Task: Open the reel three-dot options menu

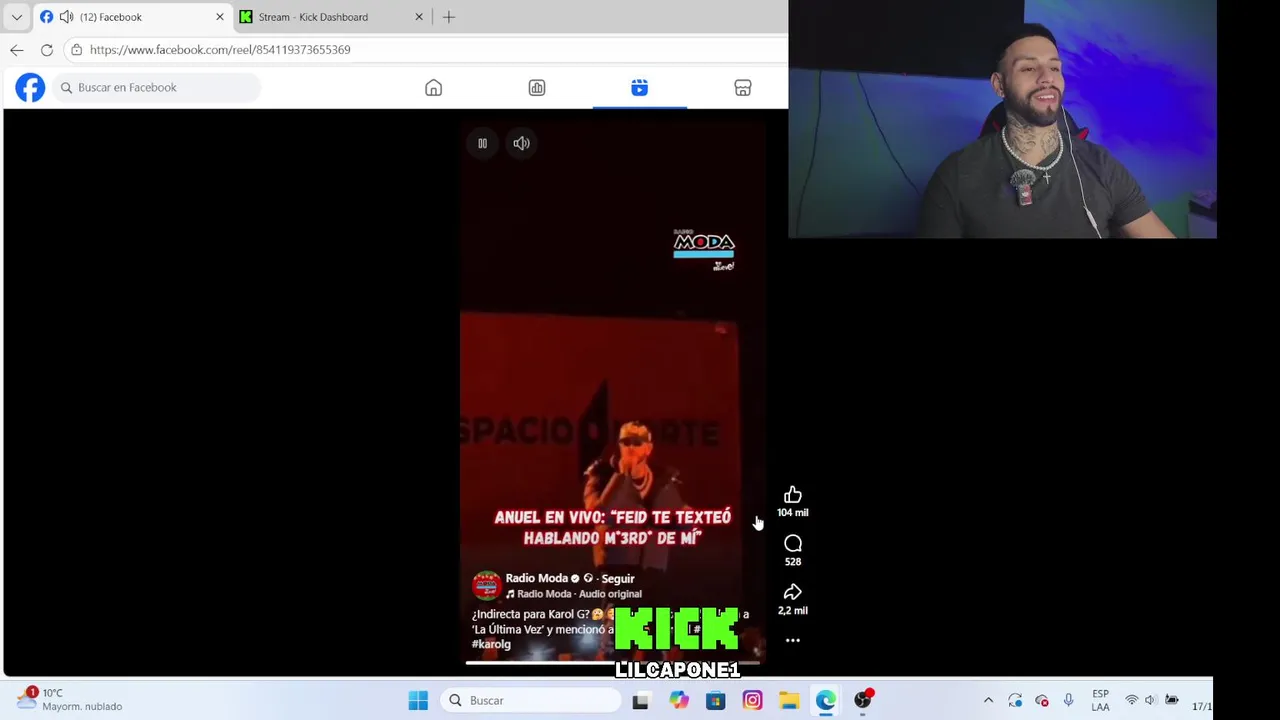Action: [793, 640]
